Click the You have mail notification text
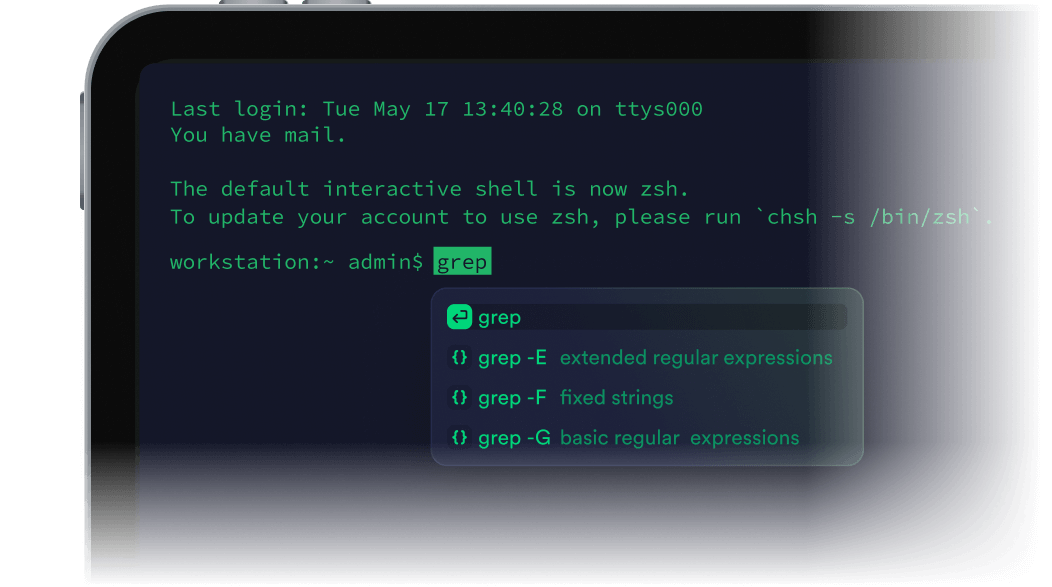Screen dimensions: 1052x587 (258, 134)
